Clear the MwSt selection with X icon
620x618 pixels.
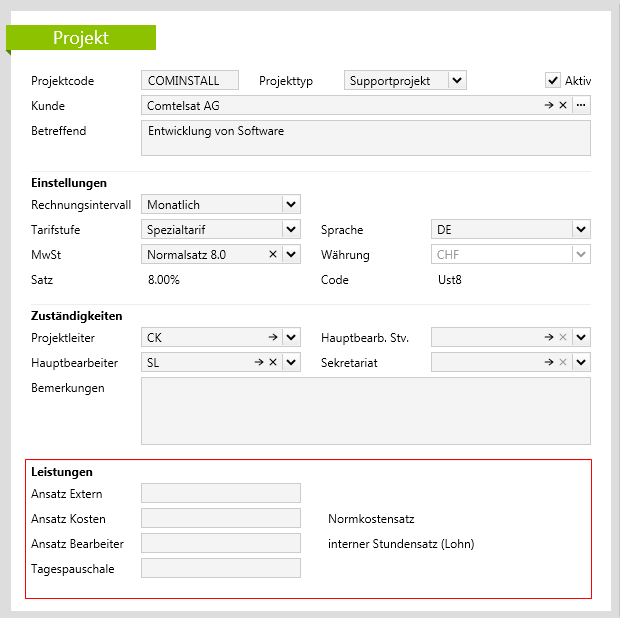pos(272,255)
